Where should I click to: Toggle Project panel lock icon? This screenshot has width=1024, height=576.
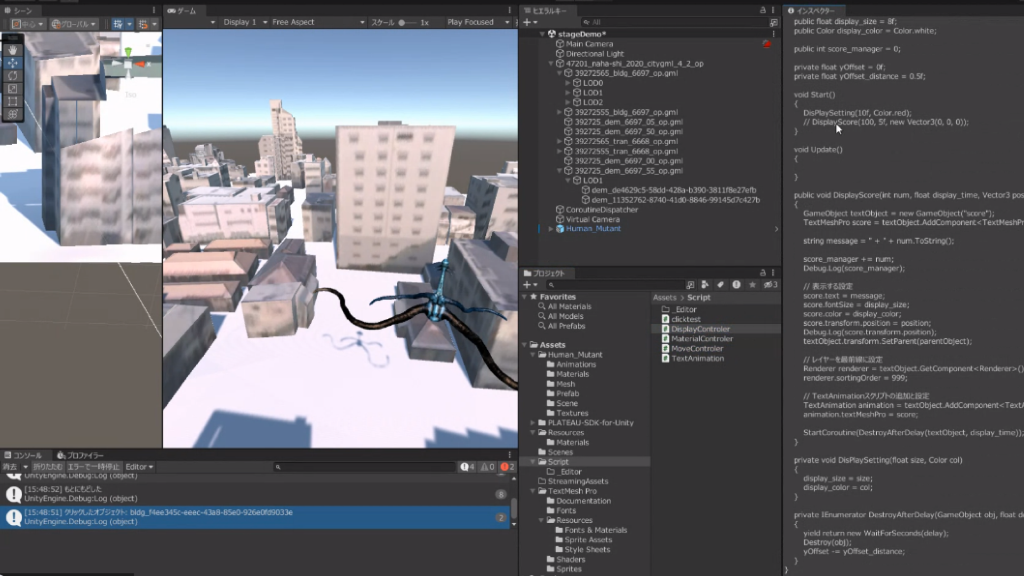click(x=762, y=273)
